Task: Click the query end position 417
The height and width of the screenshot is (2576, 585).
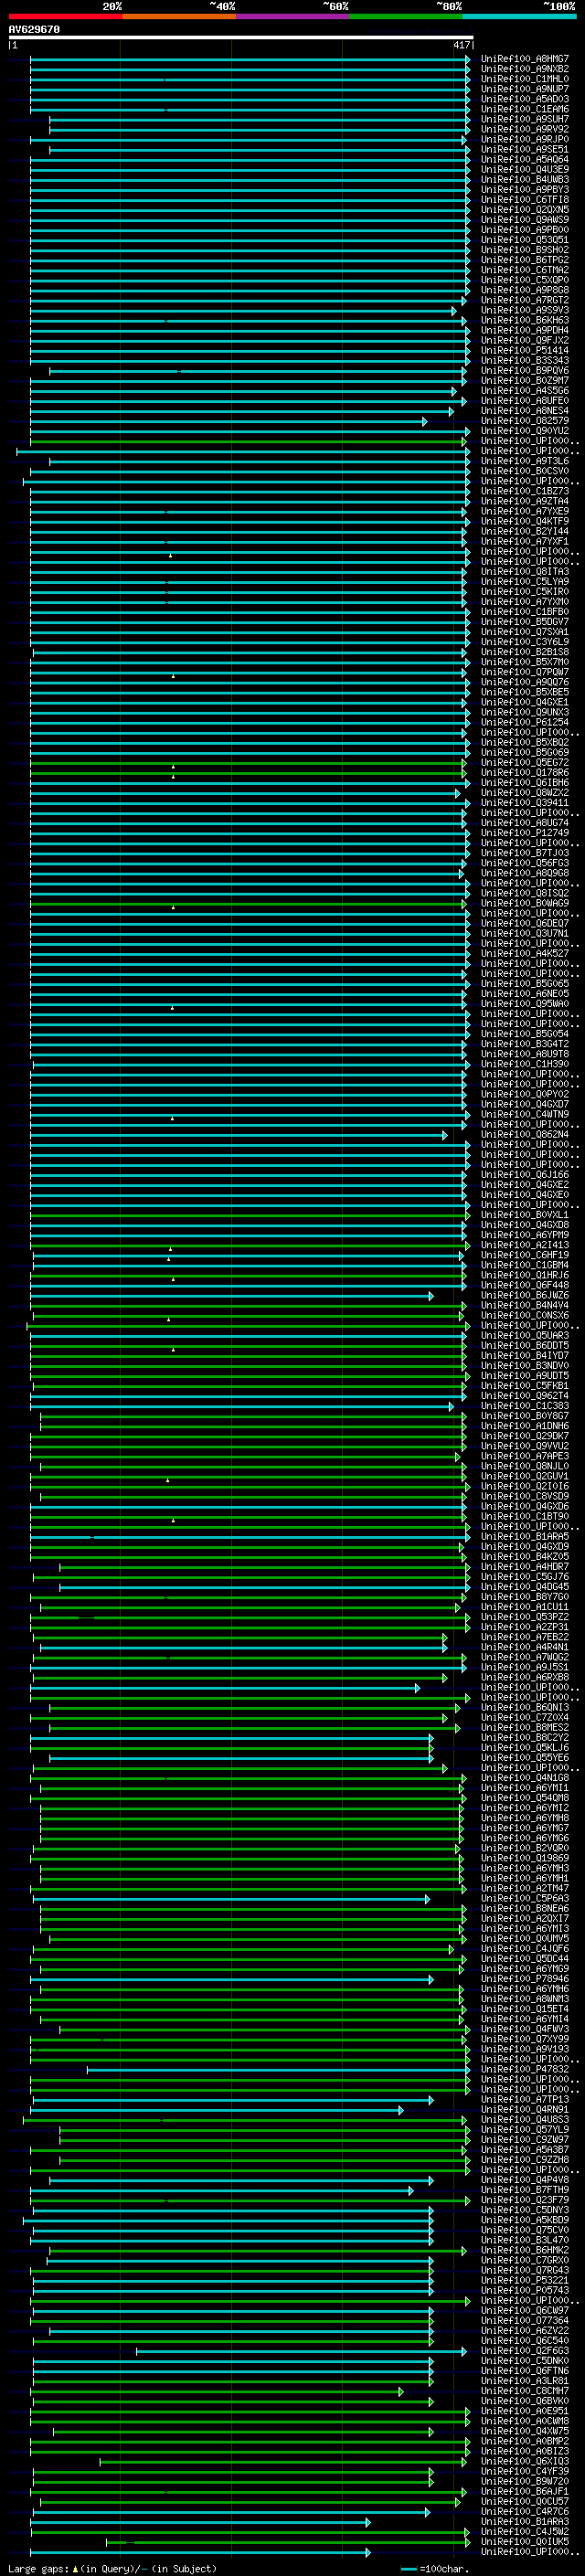Action: coord(461,45)
